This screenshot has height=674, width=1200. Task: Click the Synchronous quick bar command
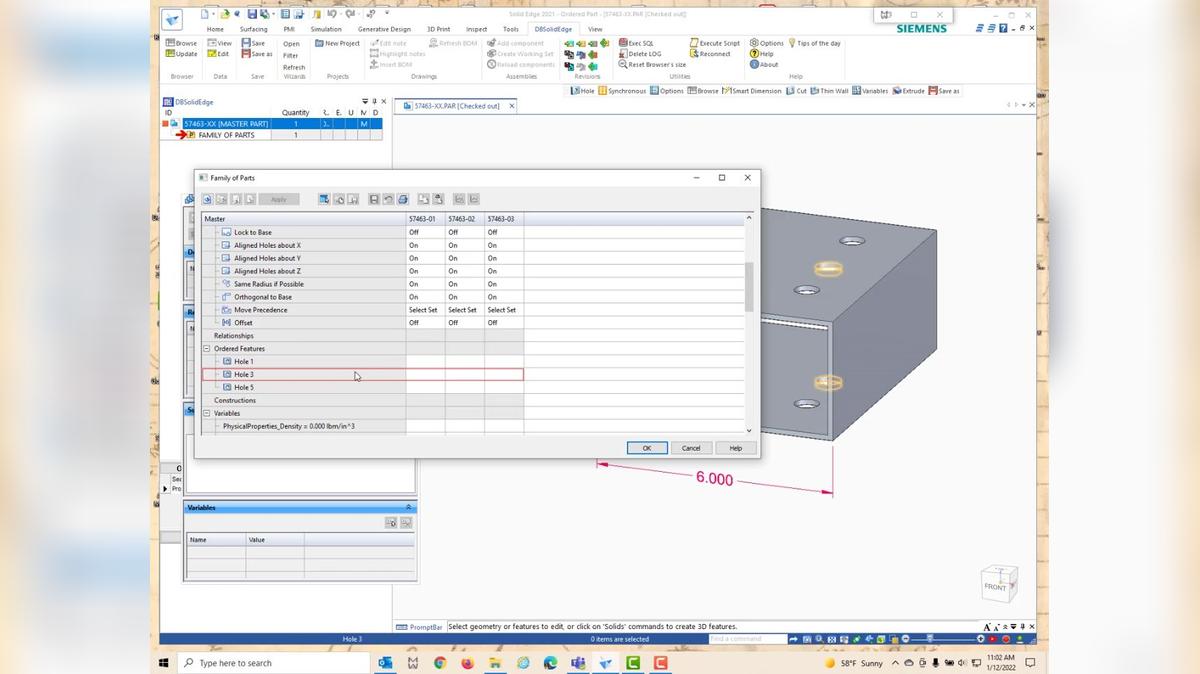click(622, 91)
